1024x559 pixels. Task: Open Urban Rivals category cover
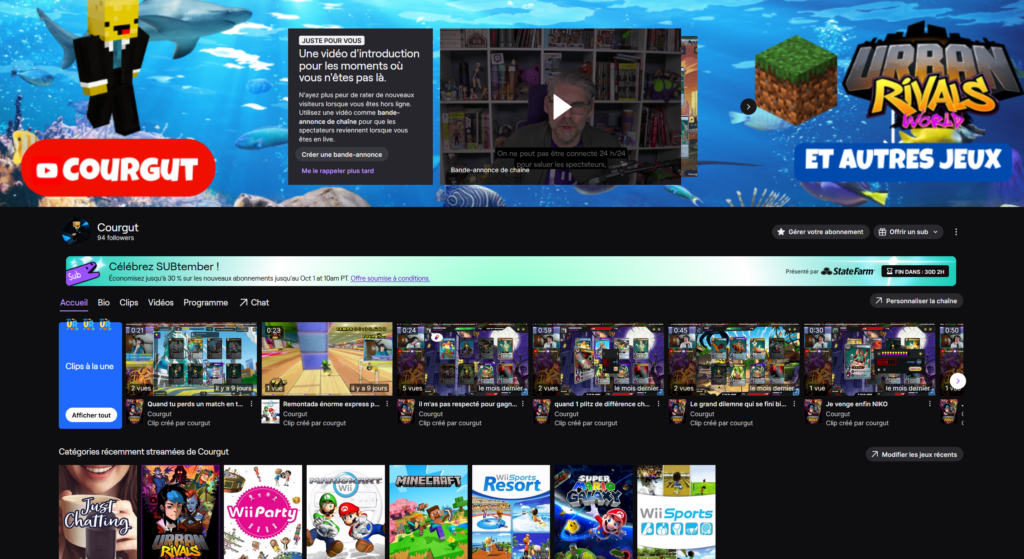180,512
